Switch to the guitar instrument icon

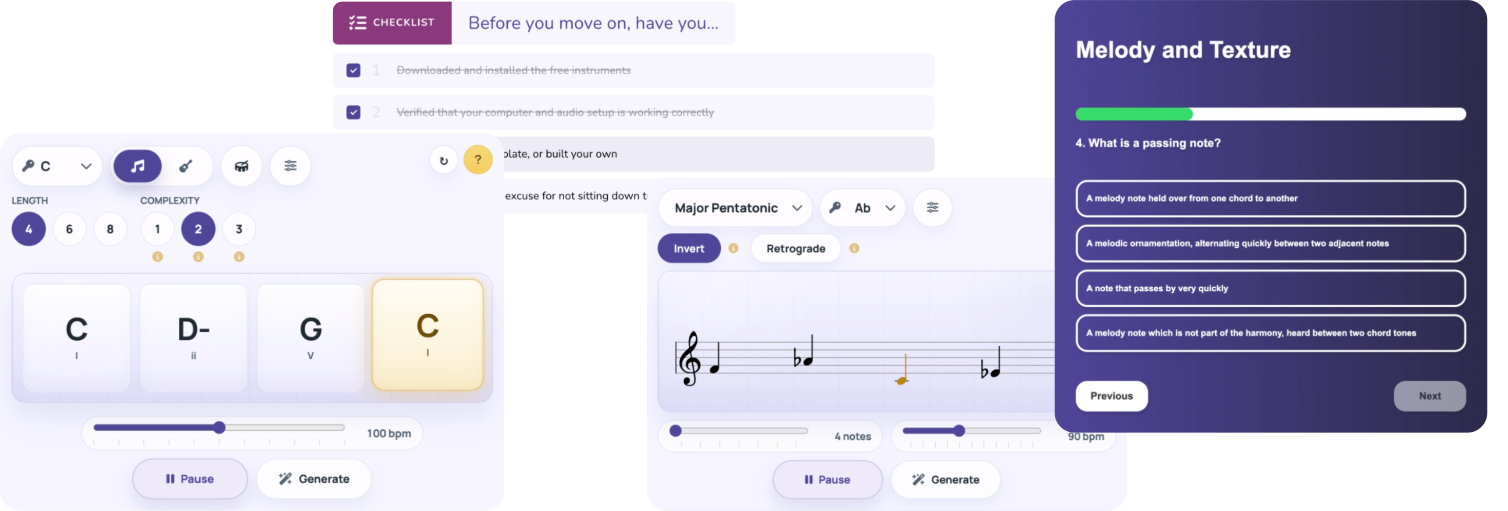(x=186, y=166)
